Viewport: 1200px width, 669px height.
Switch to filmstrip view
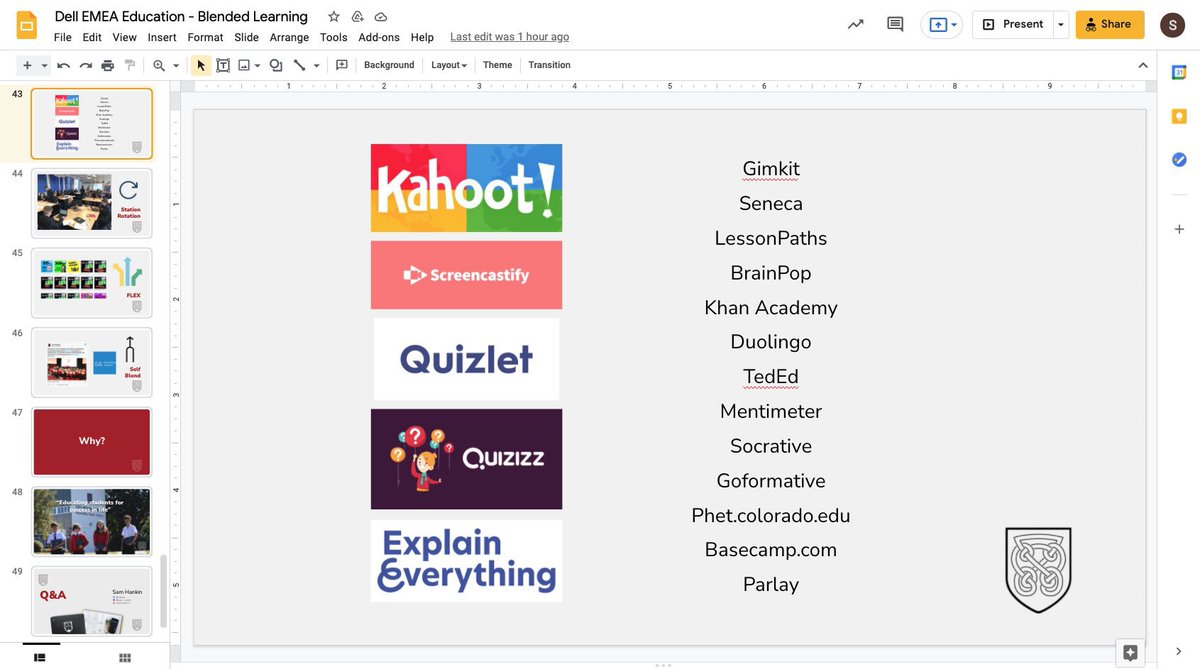[x=40, y=657]
